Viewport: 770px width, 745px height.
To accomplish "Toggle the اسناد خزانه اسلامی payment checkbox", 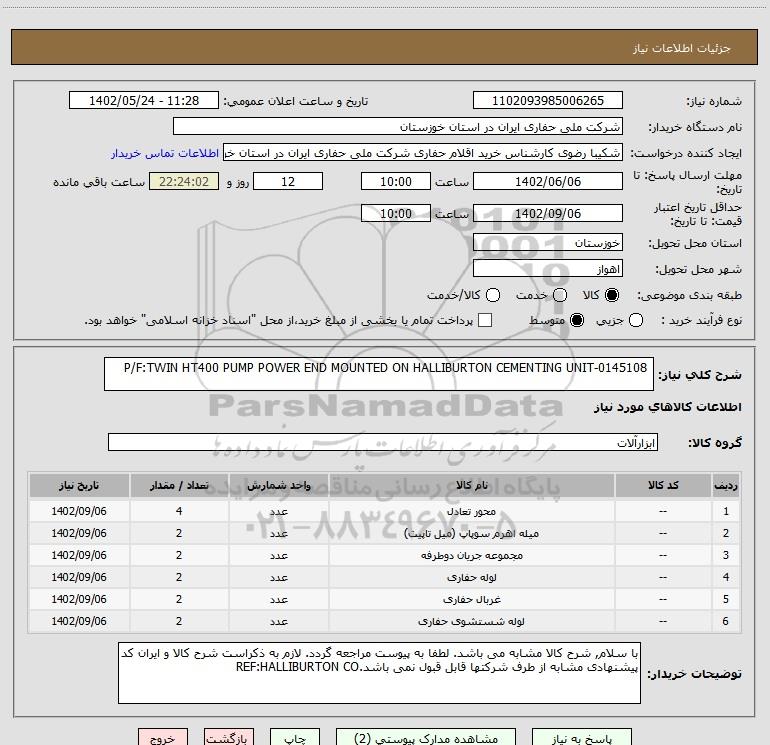I will click(485, 321).
